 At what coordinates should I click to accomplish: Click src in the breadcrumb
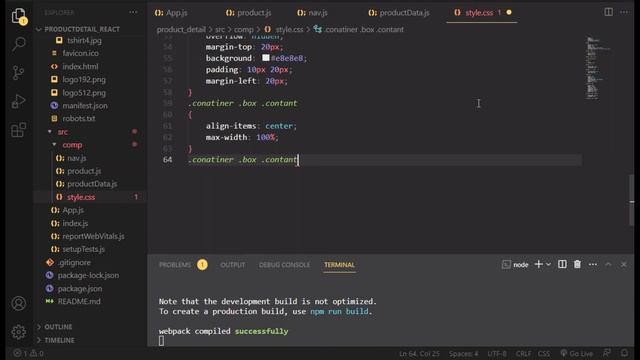pos(220,29)
